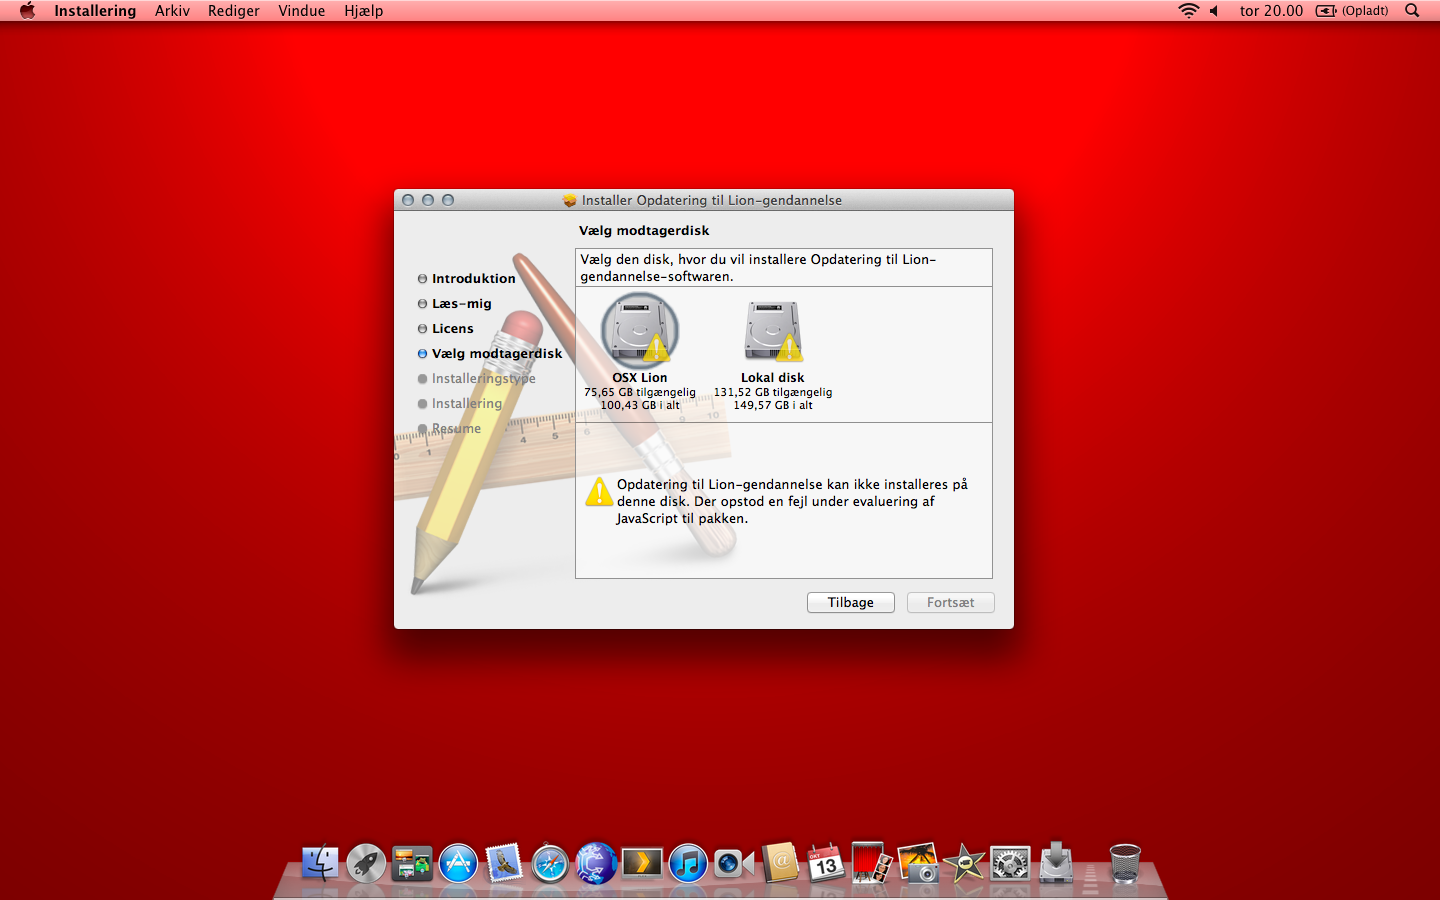This screenshot has height=900, width=1440.
Task: Open the Hjælp menu
Action: point(364,11)
